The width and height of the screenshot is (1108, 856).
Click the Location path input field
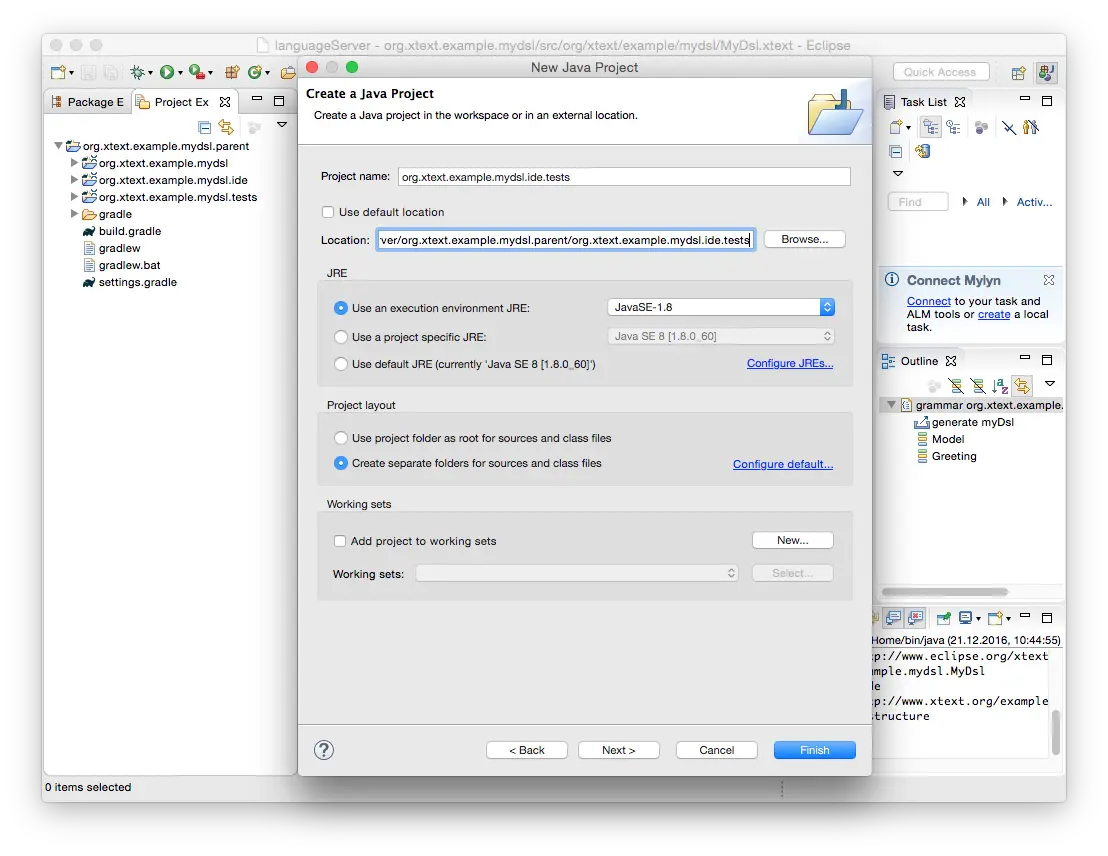point(565,240)
